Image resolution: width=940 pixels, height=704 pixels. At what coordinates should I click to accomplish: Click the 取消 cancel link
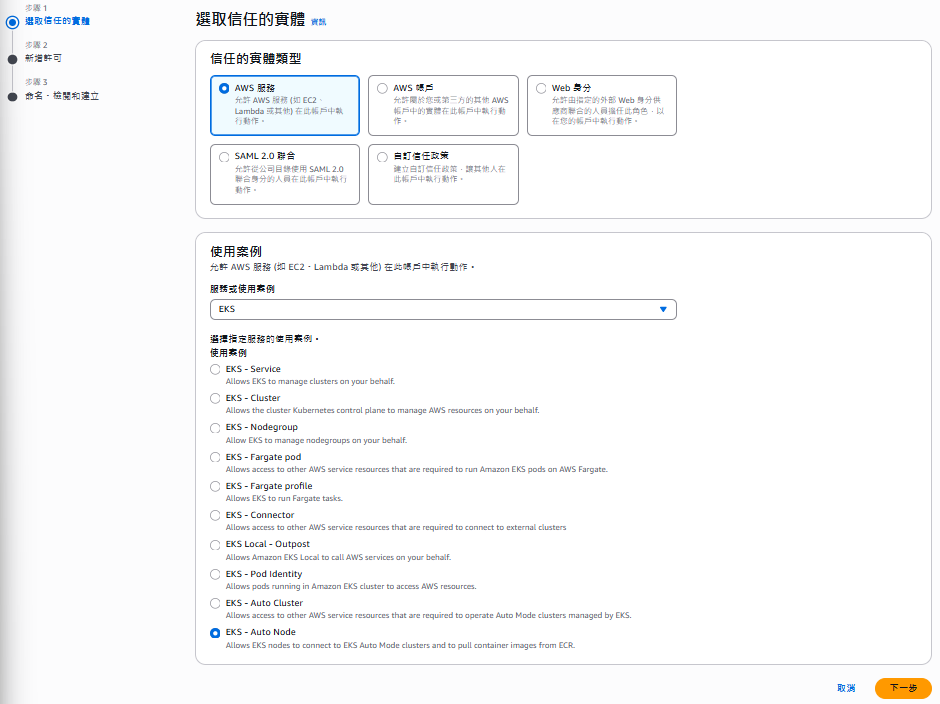(846, 688)
